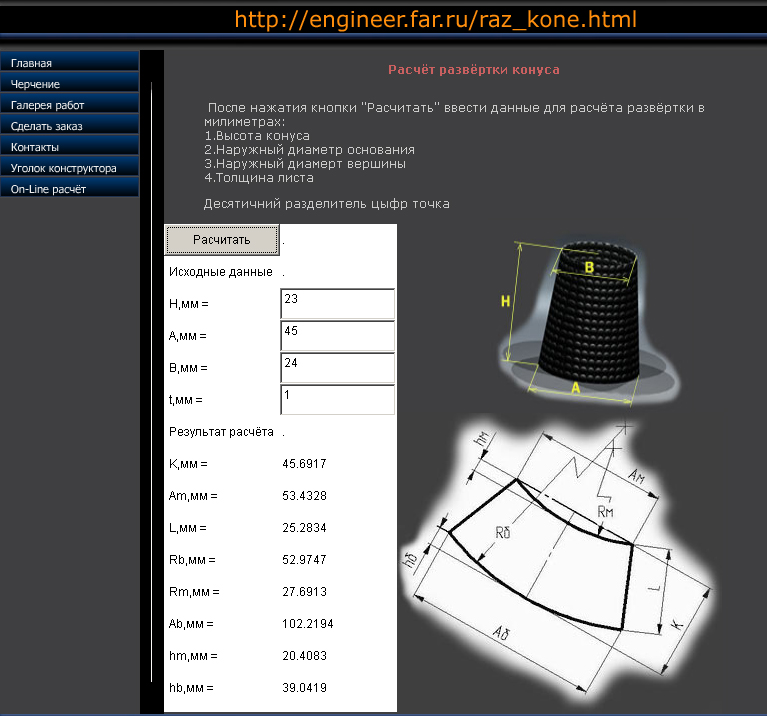Open the Контакты page
The image size is (767, 716).
[69, 147]
